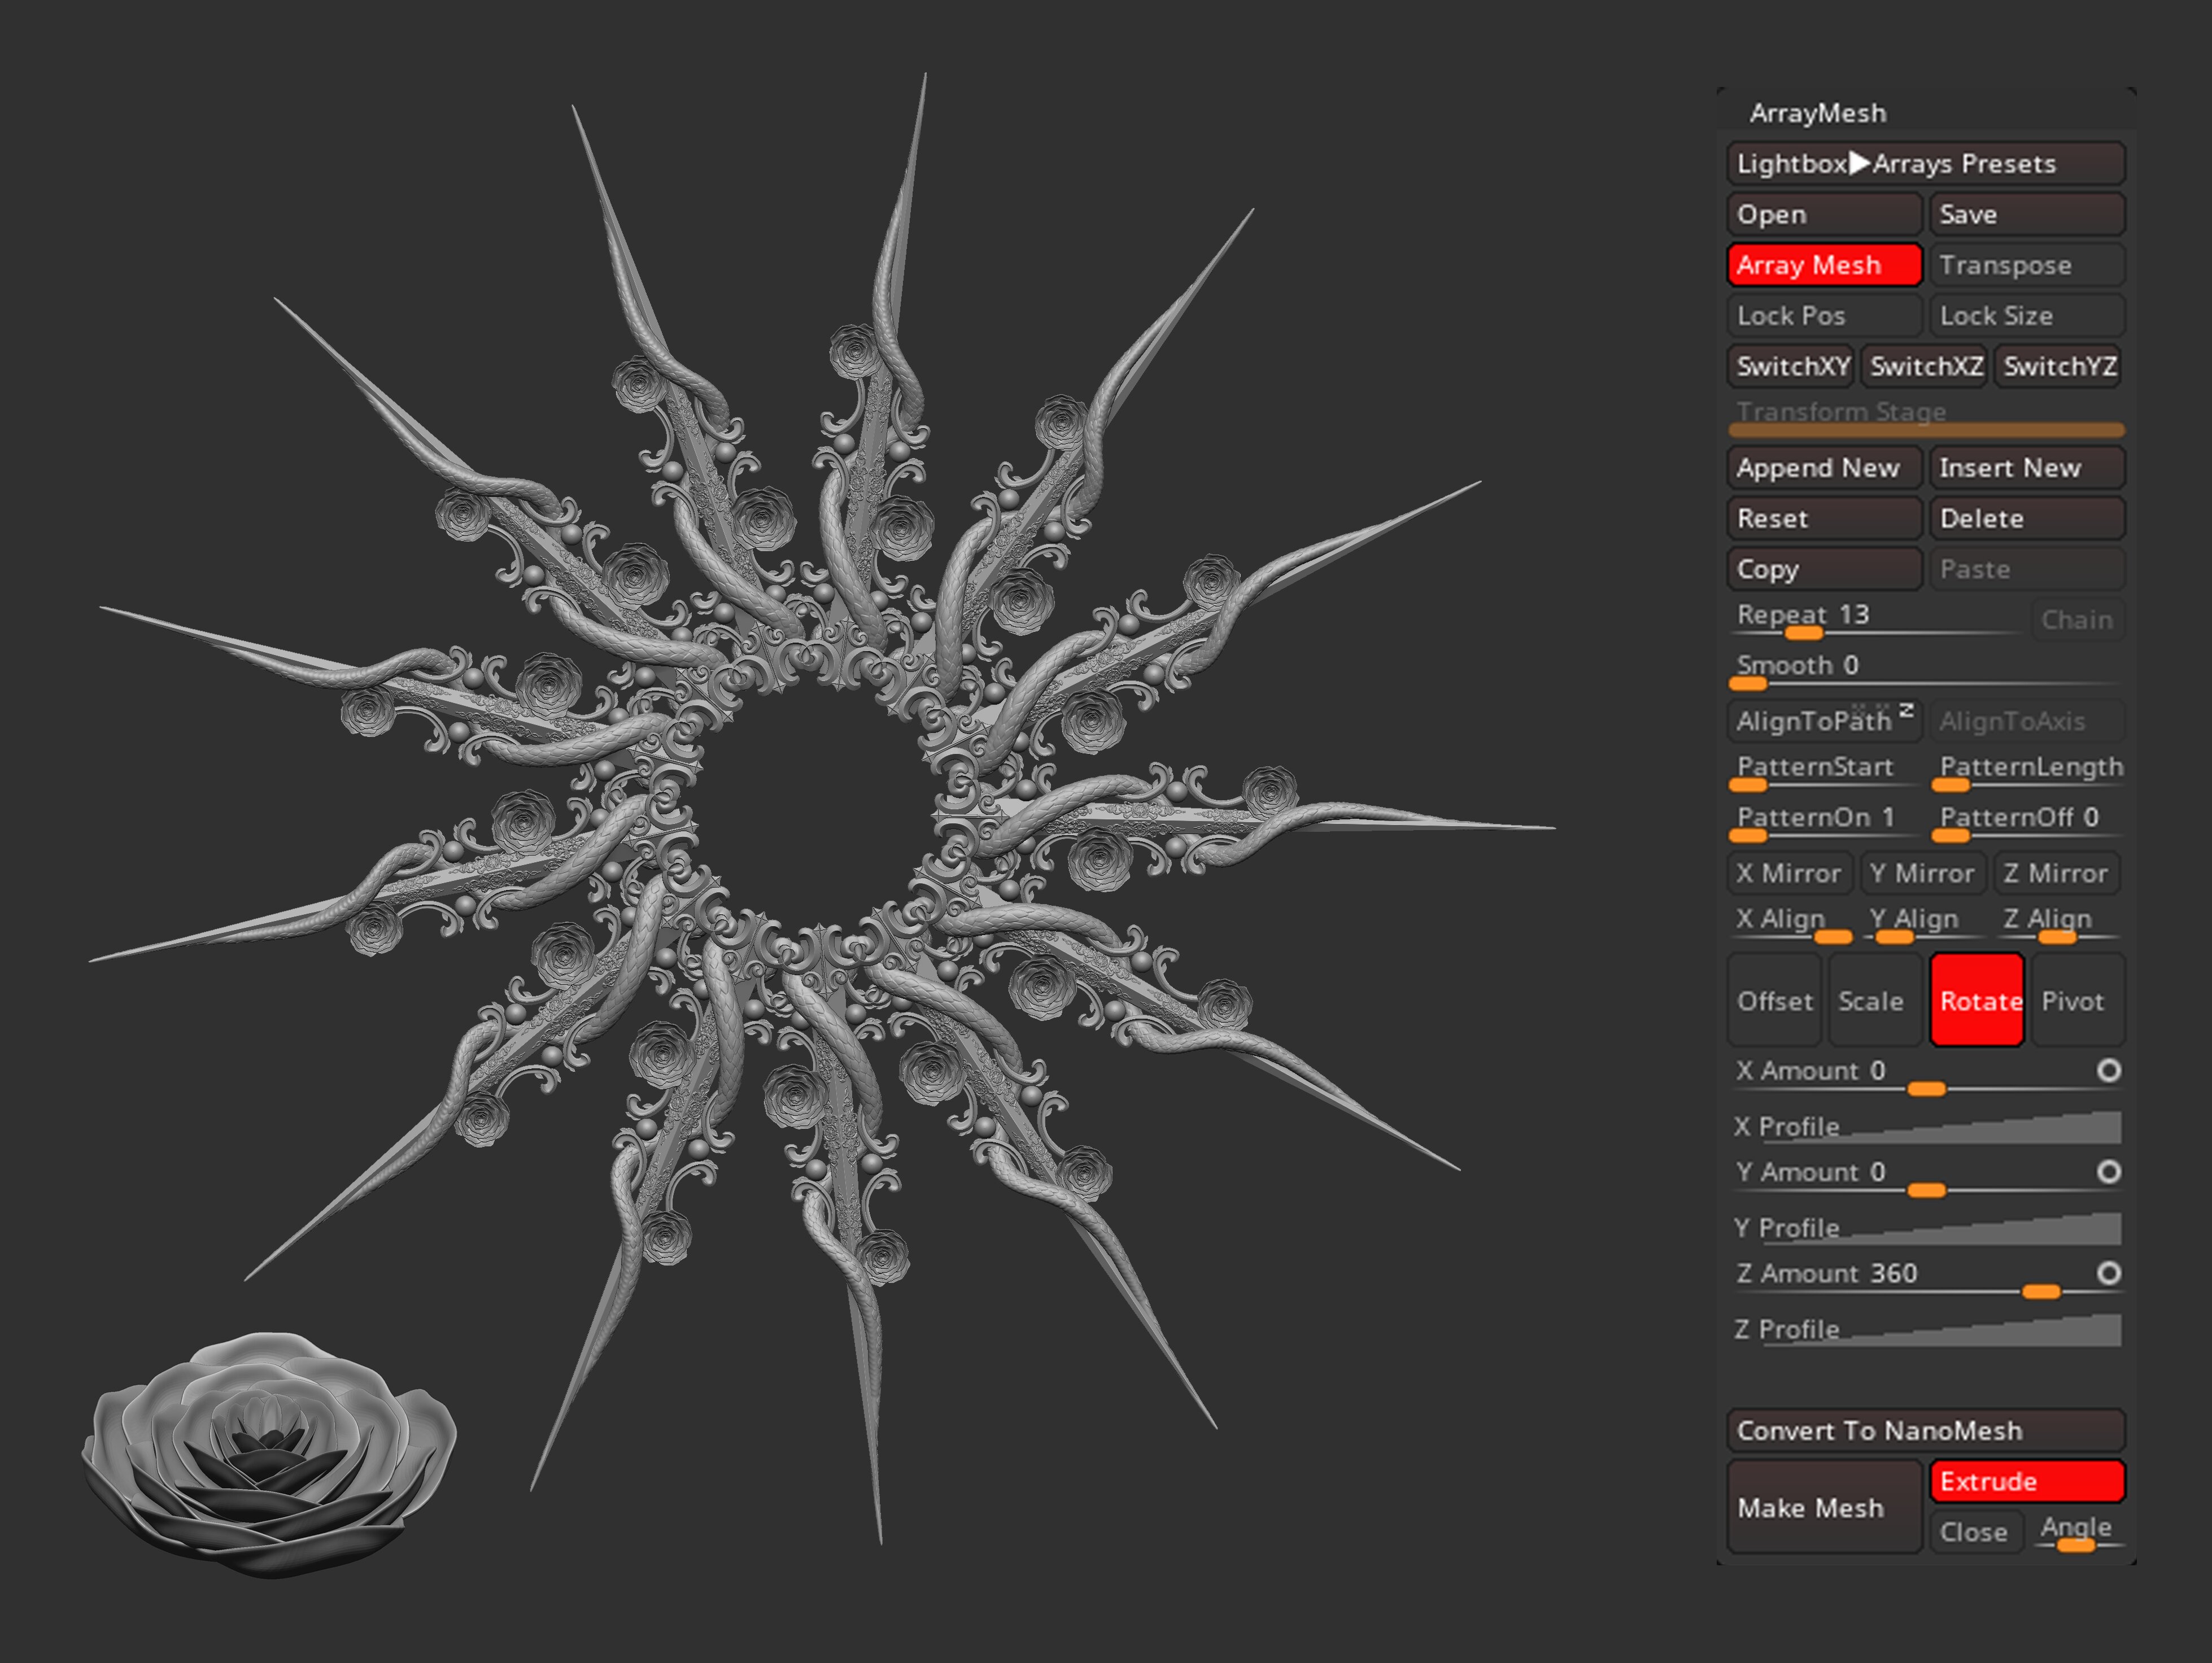Click SwitchXY button
Screen dimensions: 2212x1663
tap(1791, 366)
